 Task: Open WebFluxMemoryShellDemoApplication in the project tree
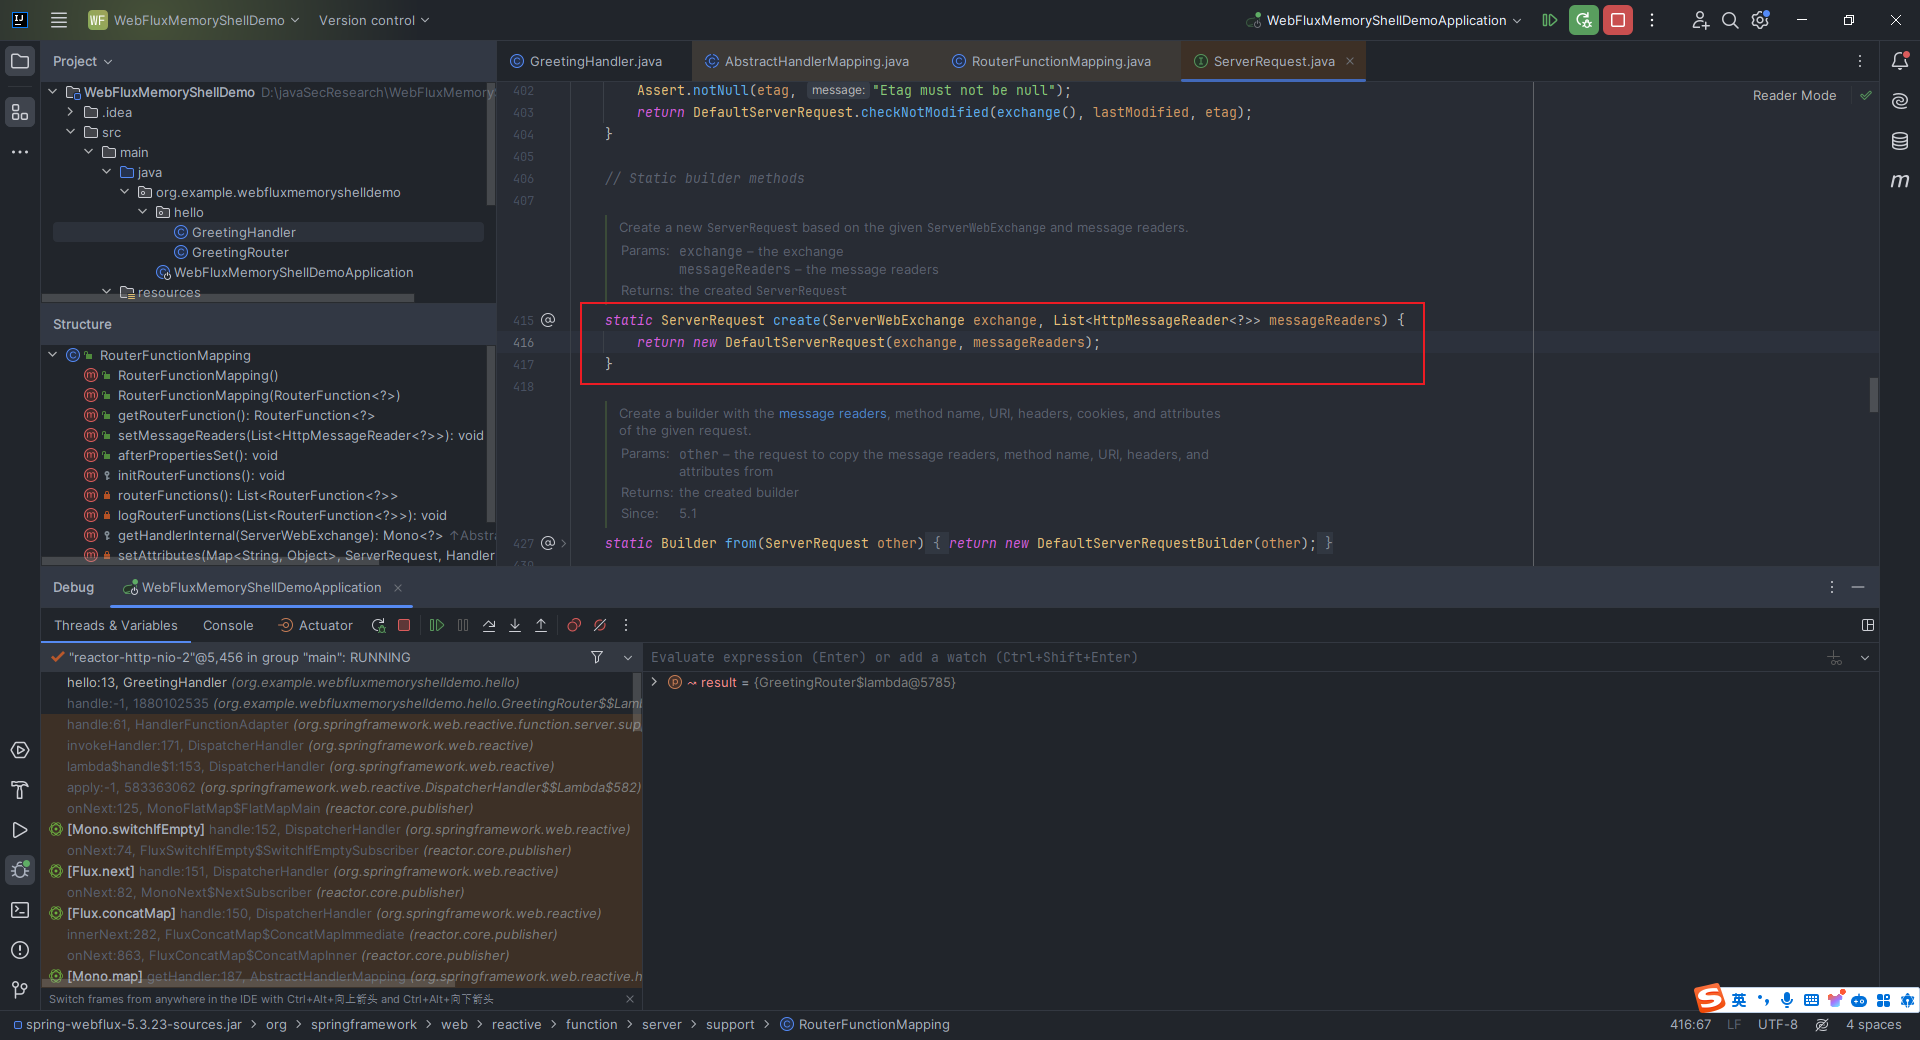293,272
